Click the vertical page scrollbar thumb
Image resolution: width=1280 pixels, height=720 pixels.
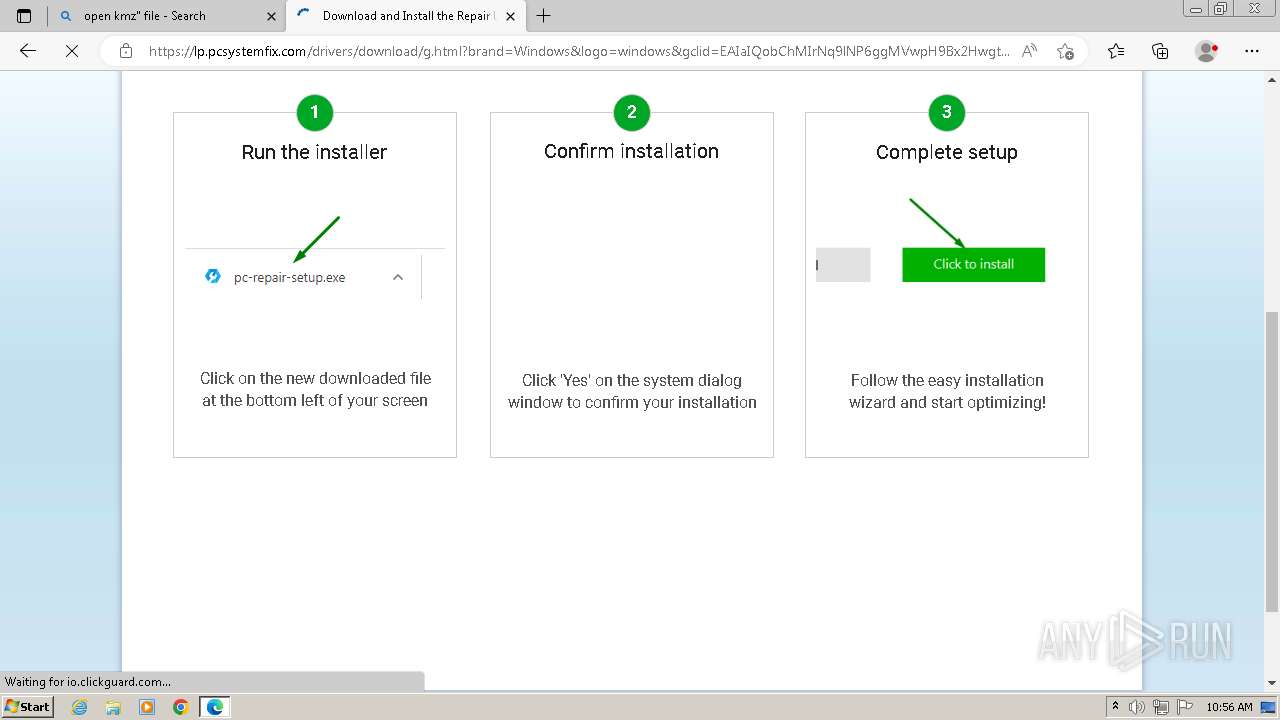point(1271,461)
